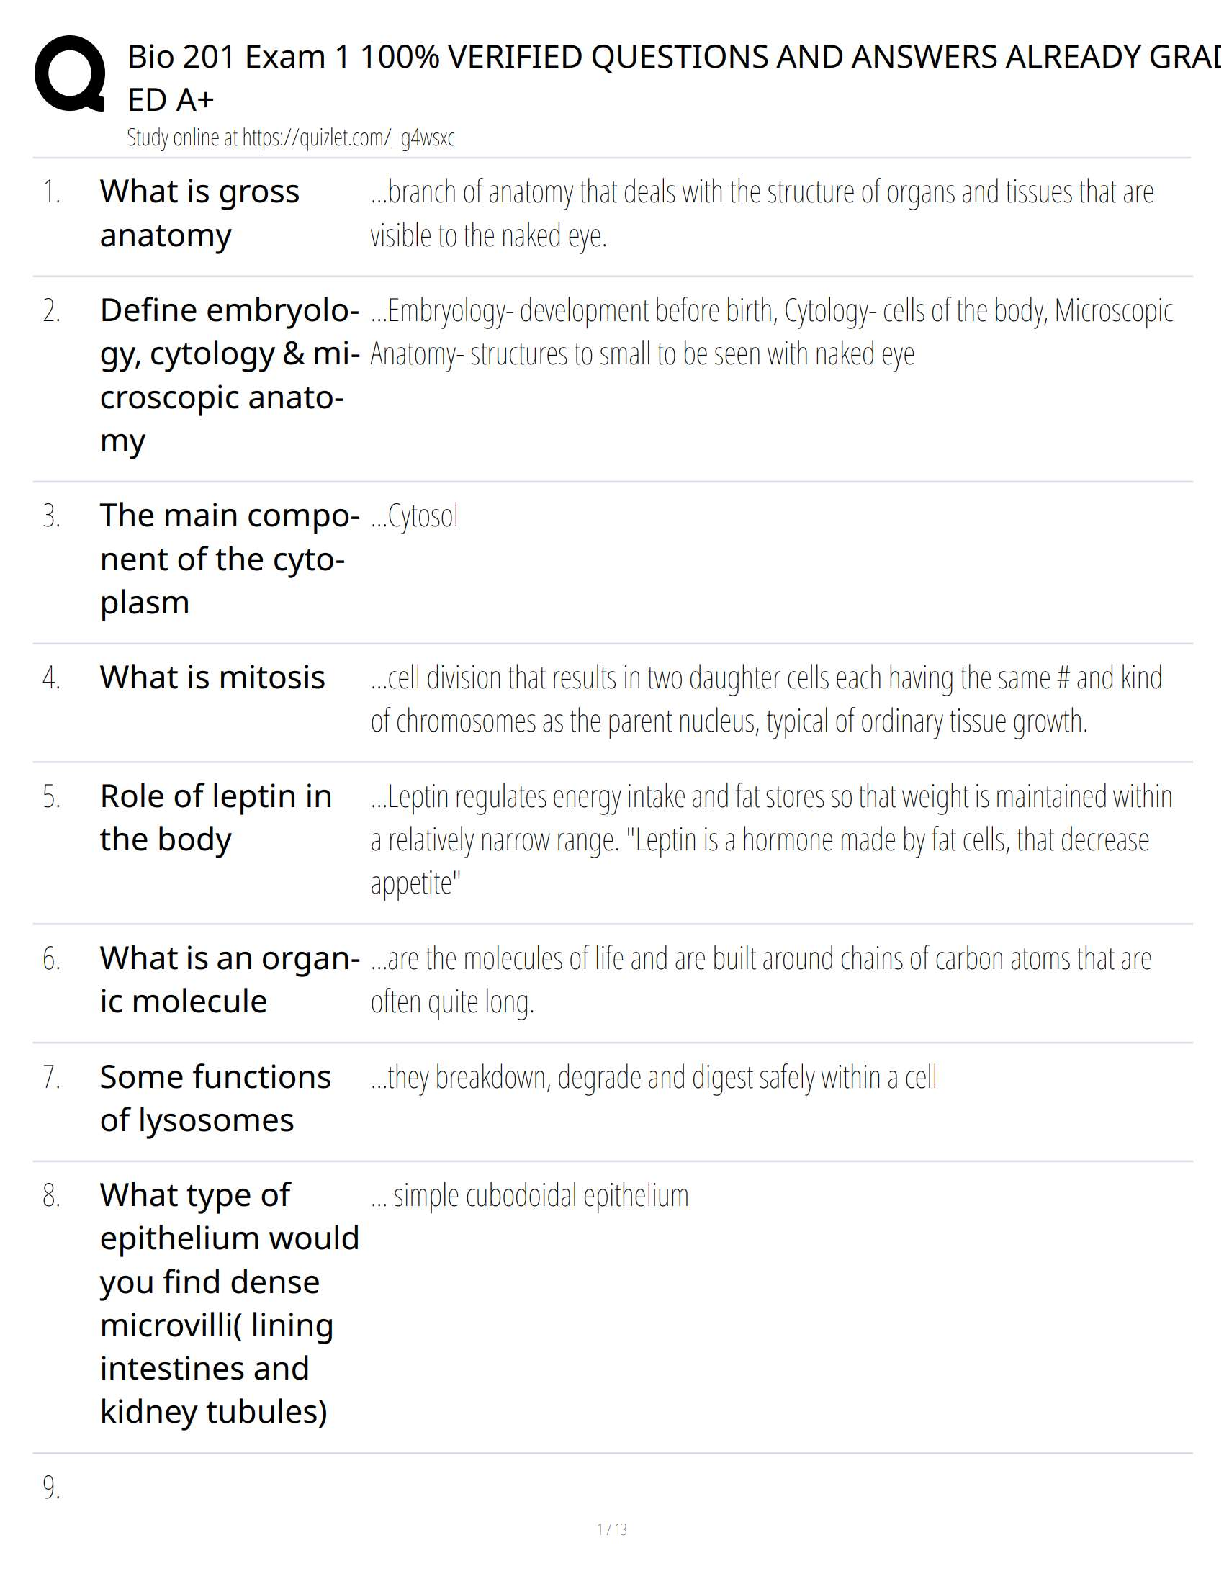The image size is (1224, 1584).
Task: Open the quizlet.com study link
Action: pyautogui.click(x=290, y=138)
